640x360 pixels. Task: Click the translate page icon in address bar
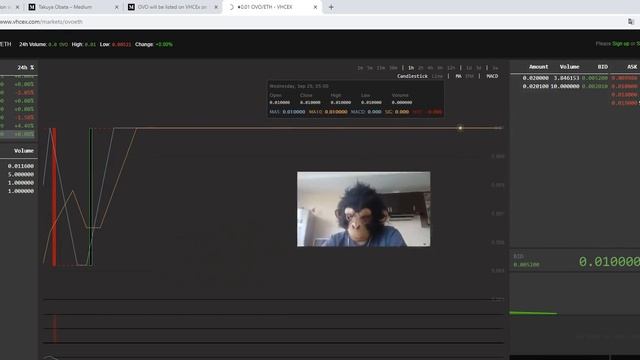[631, 22]
